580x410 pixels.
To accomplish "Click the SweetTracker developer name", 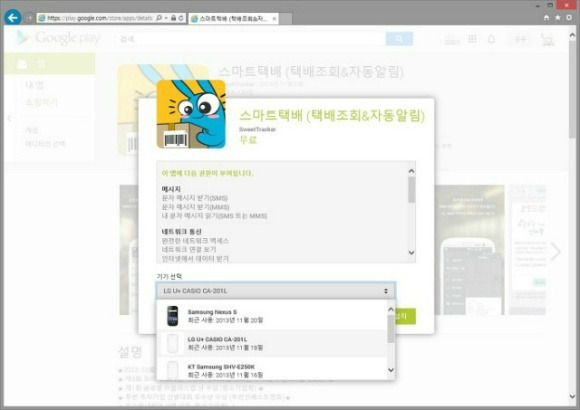I will point(257,129).
